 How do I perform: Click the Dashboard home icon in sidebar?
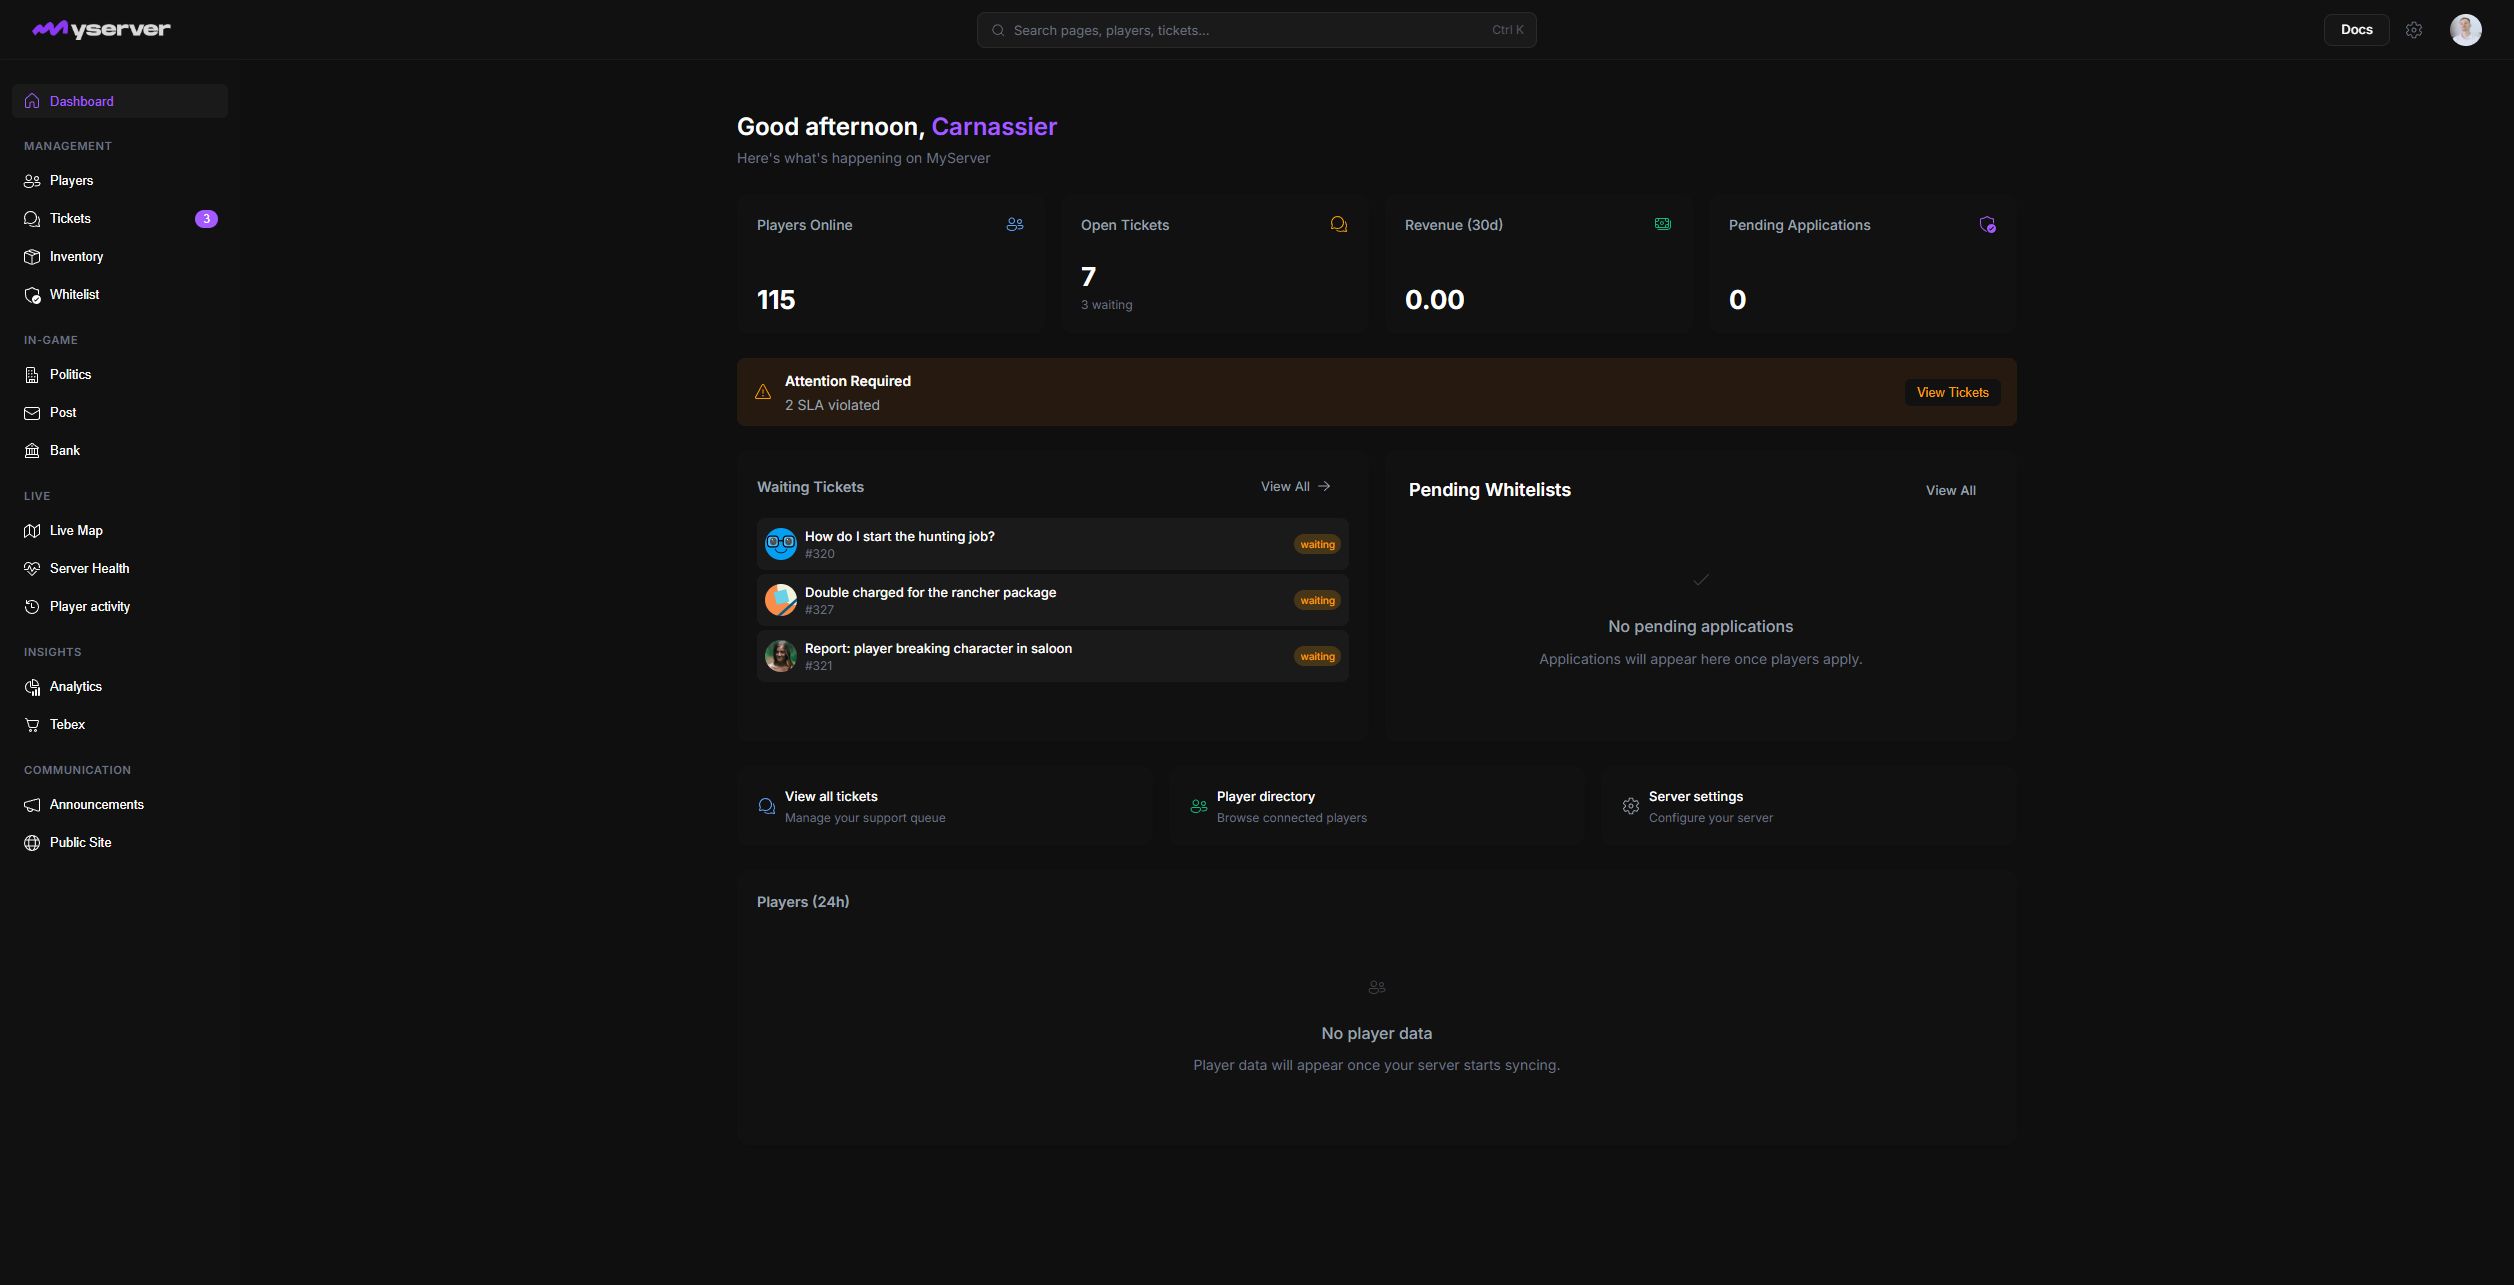tap(32, 101)
